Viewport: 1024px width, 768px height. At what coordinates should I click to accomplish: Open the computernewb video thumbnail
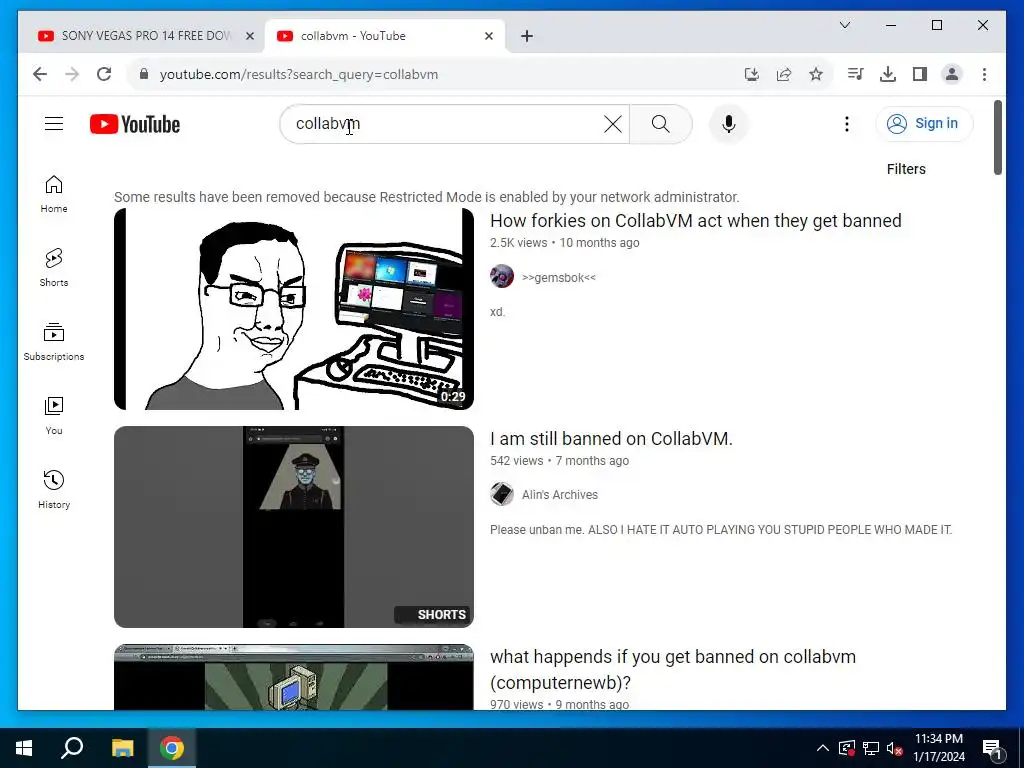294,677
